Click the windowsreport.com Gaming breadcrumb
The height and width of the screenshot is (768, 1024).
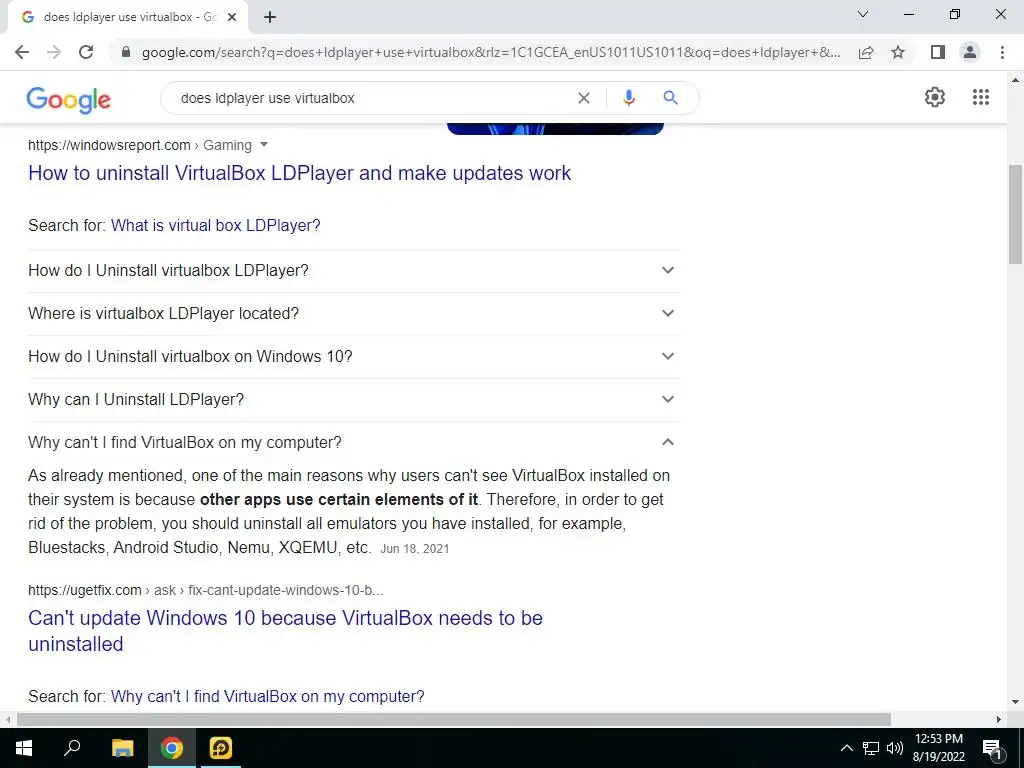tap(140, 145)
